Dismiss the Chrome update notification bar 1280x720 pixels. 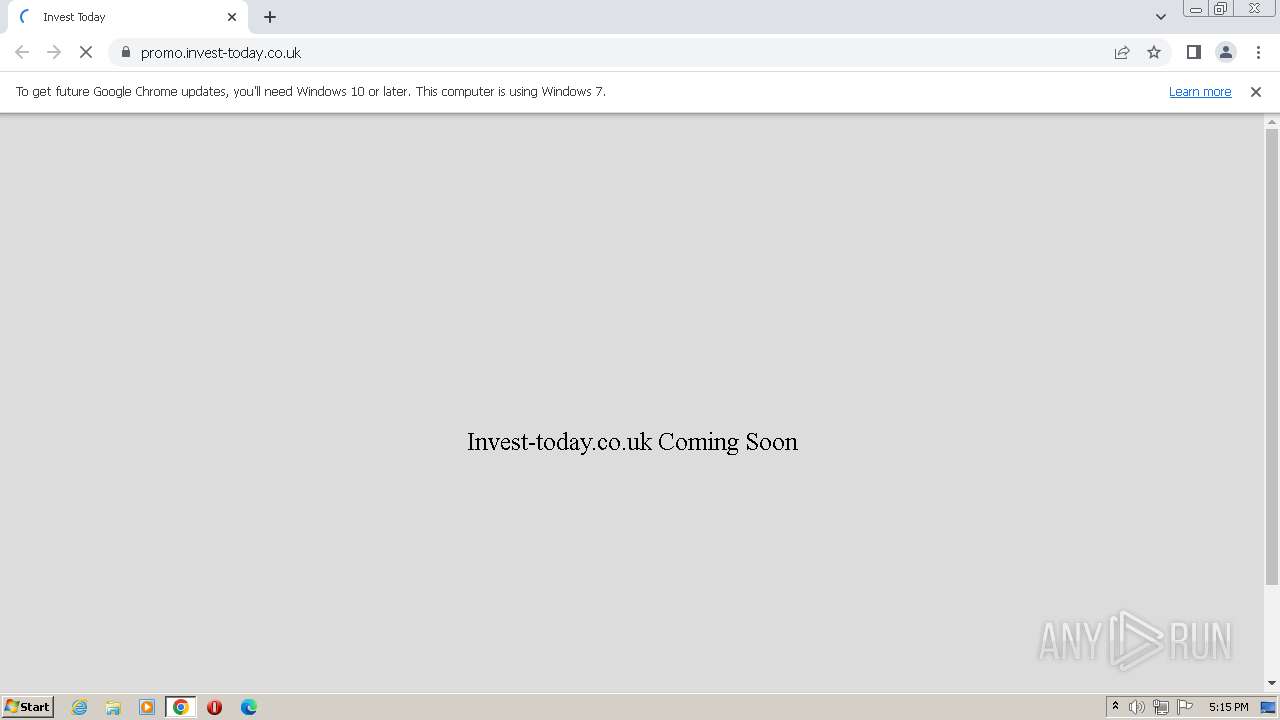(x=1256, y=91)
